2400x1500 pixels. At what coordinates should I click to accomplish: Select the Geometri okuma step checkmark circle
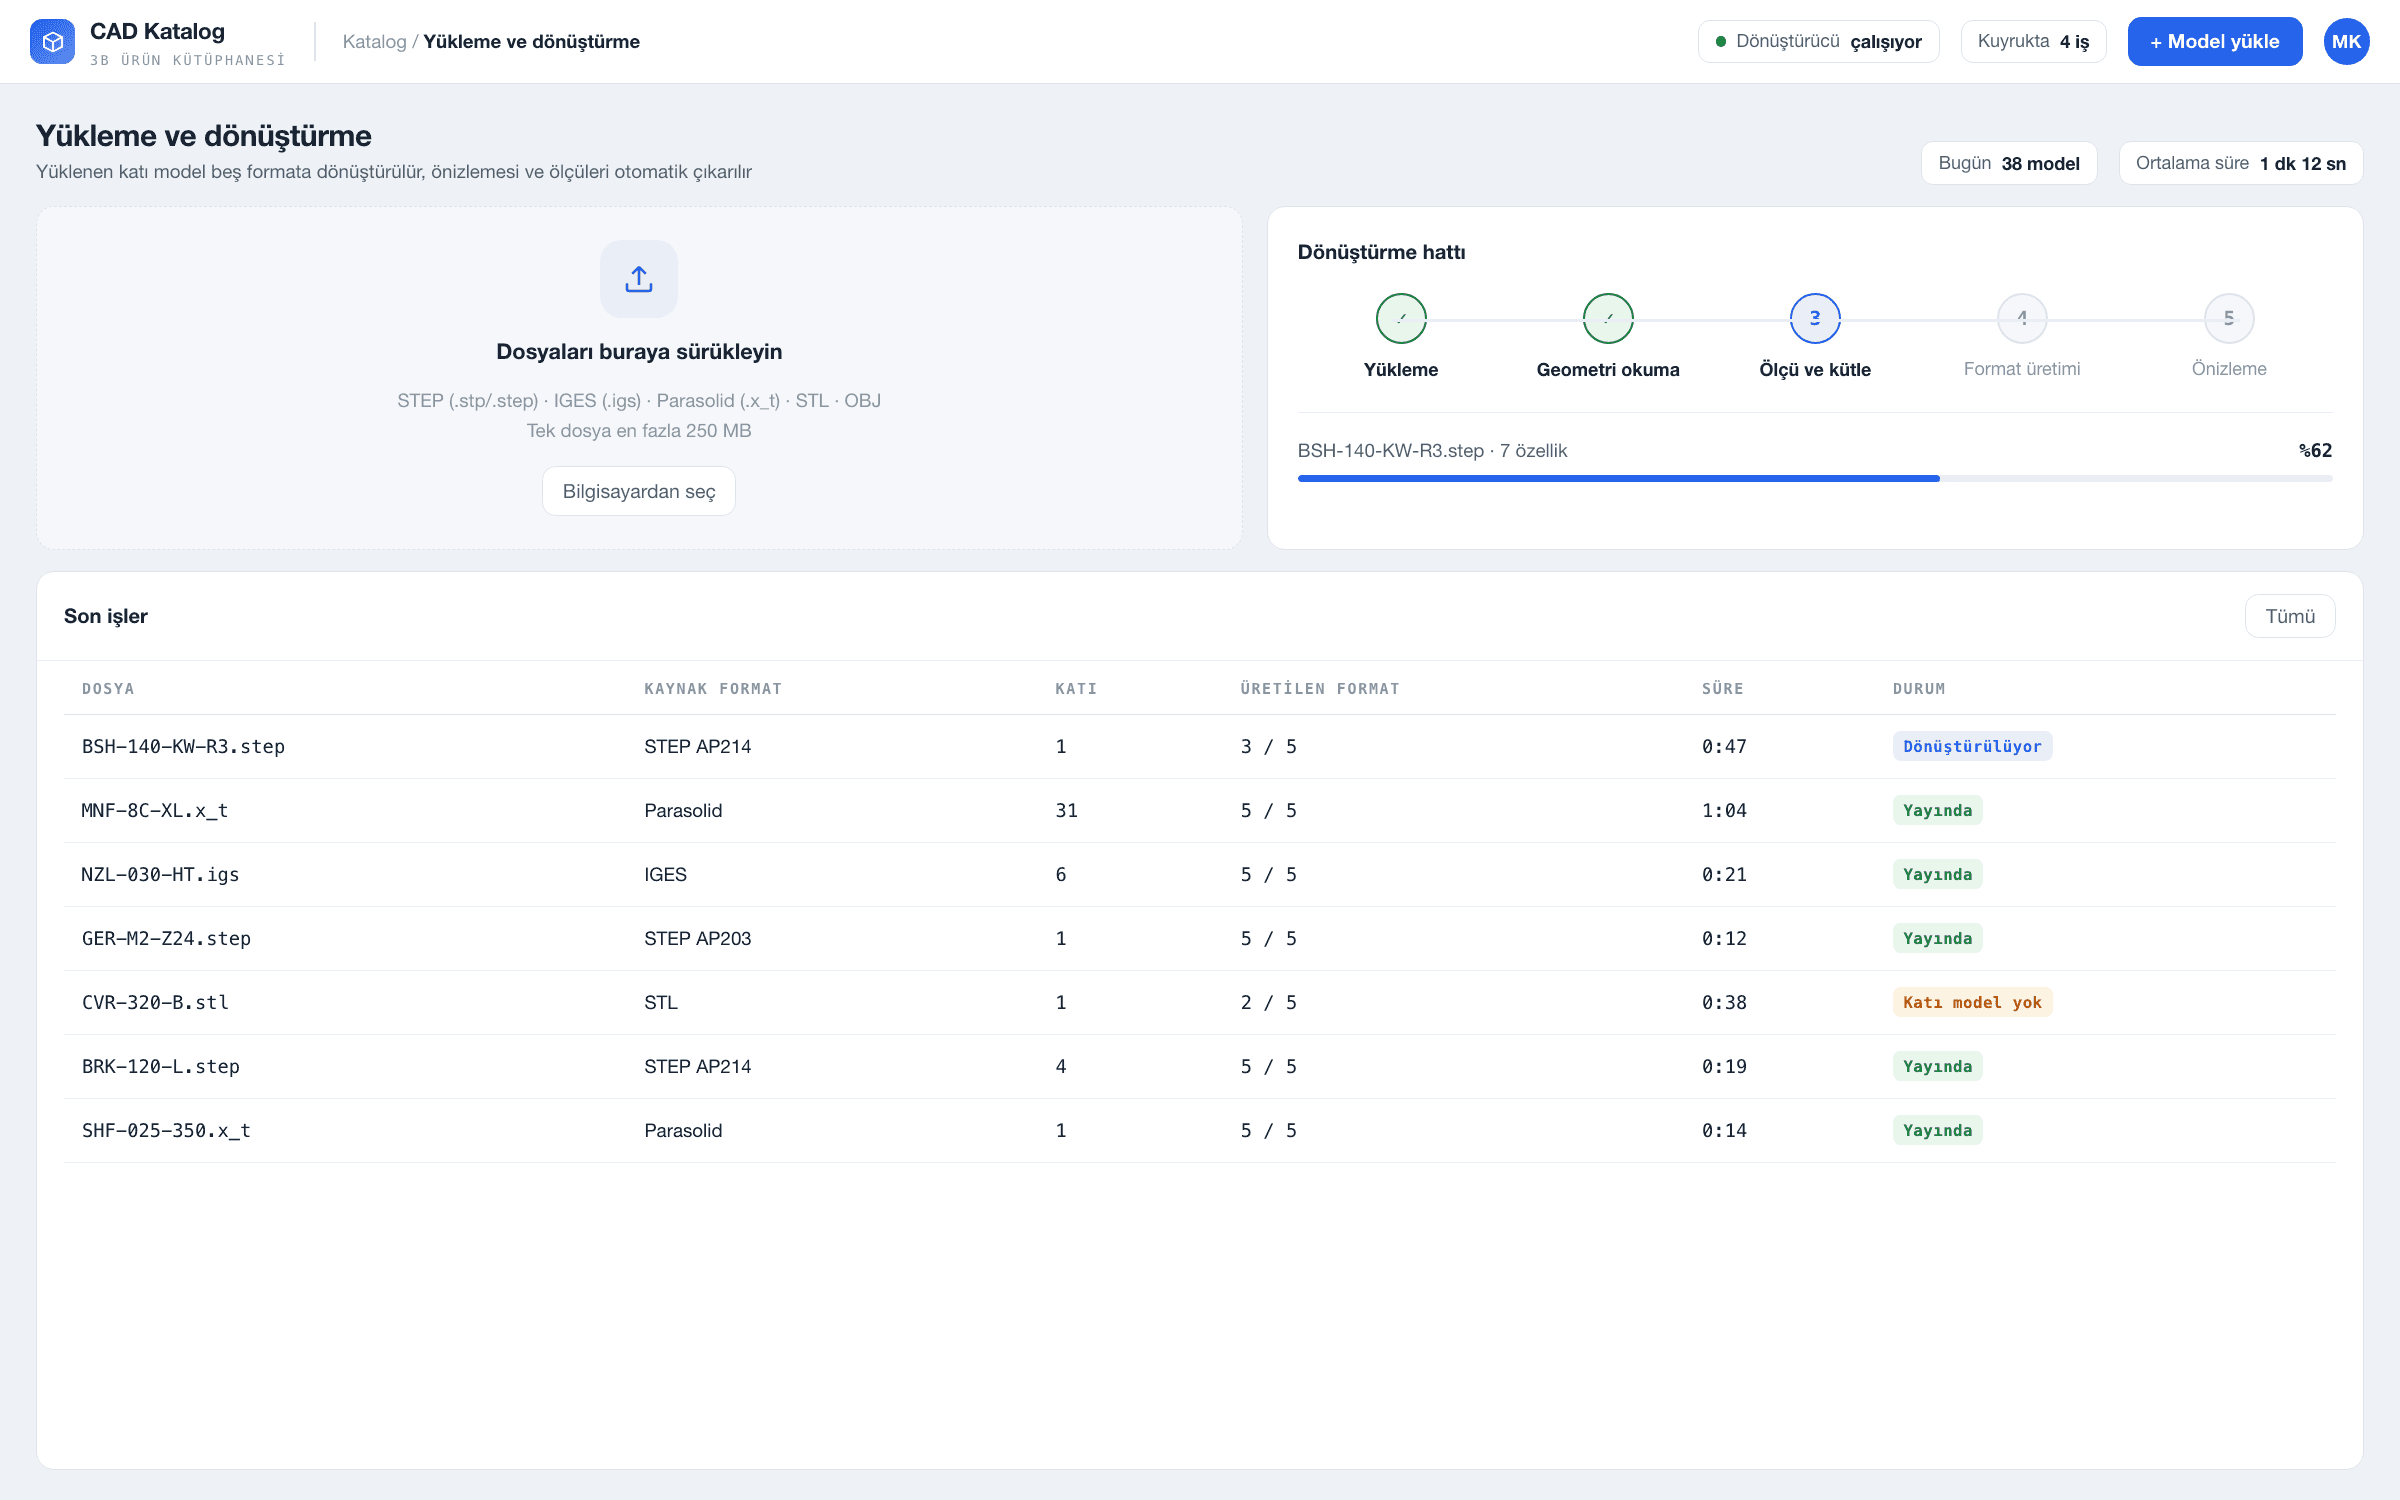(x=1608, y=318)
